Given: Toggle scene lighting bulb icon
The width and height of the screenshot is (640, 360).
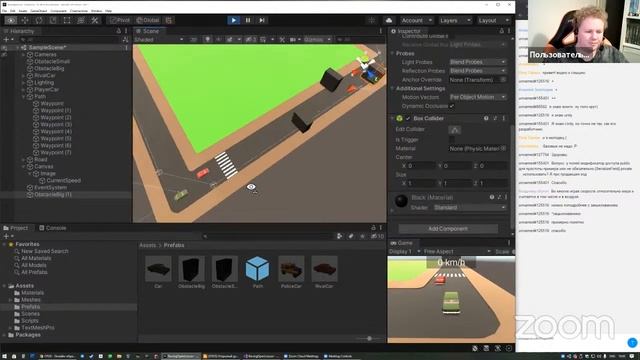Looking at the screenshot, I should tap(207, 40).
